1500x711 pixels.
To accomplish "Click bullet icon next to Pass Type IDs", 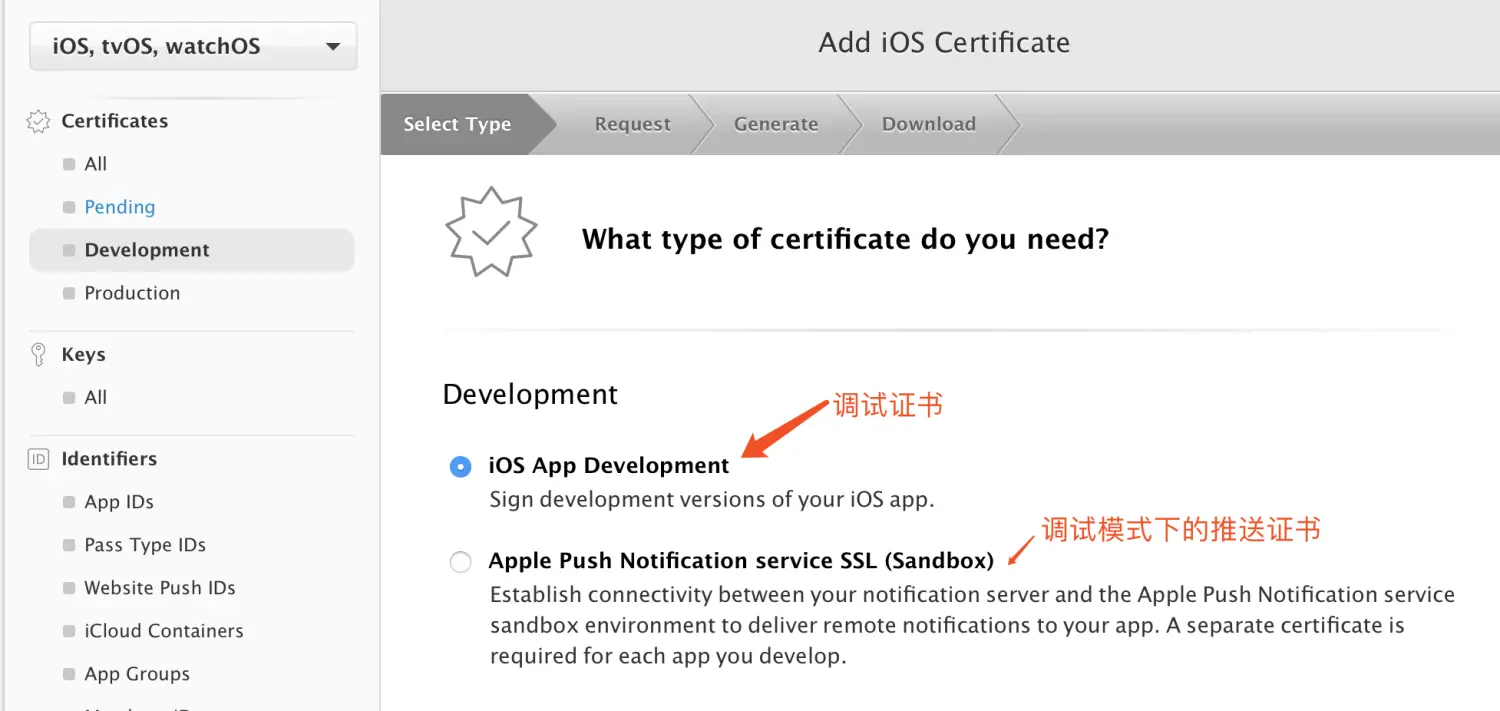I will [x=69, y=545].
